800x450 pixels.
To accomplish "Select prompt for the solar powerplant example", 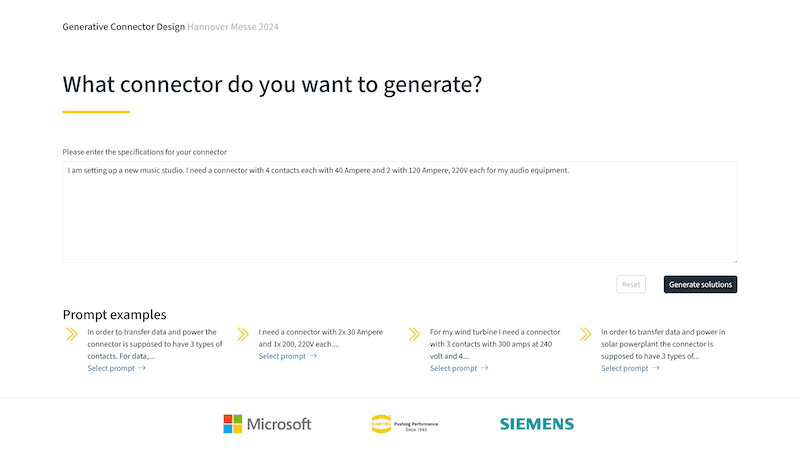I will pyautogui.click(x=624, y=368).
